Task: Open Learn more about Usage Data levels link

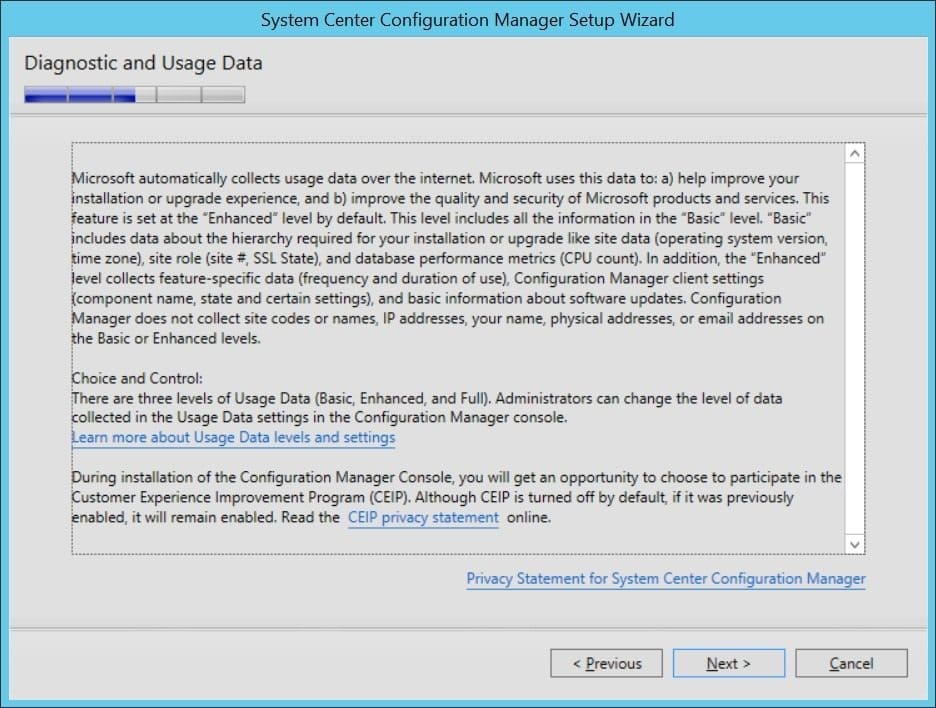Action: tap(233, 438)
